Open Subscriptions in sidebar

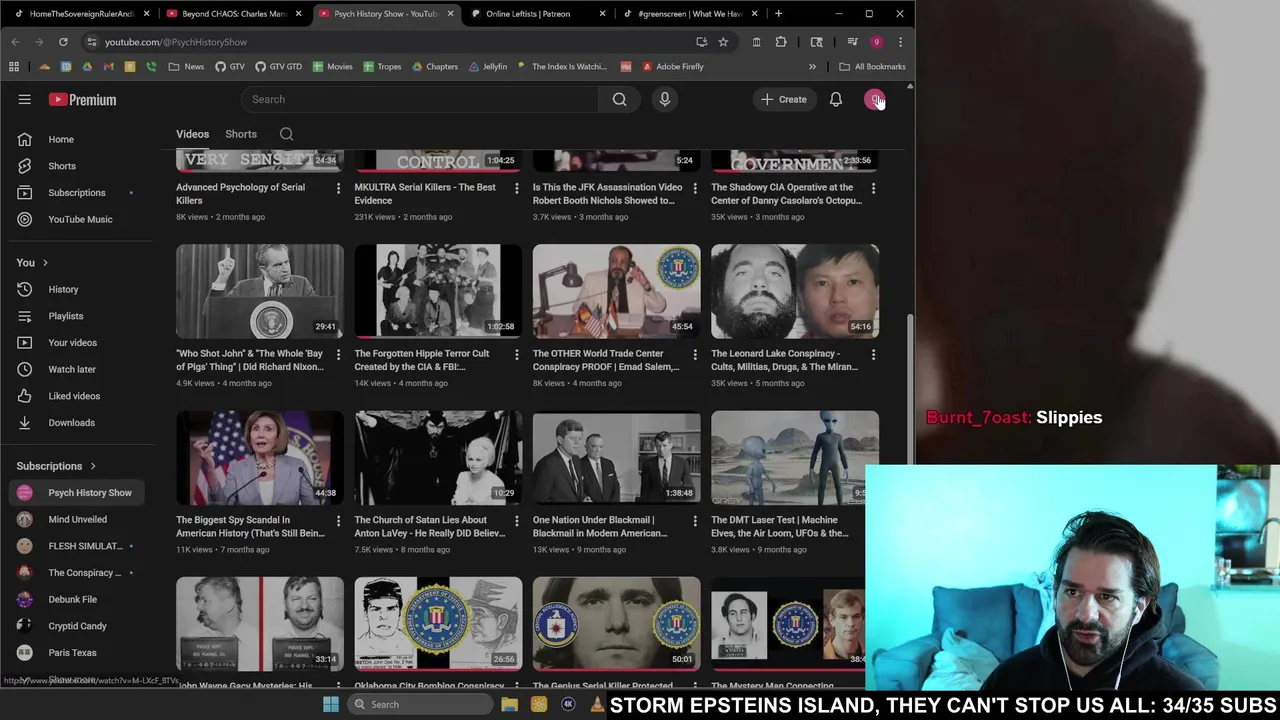[77, 192]
